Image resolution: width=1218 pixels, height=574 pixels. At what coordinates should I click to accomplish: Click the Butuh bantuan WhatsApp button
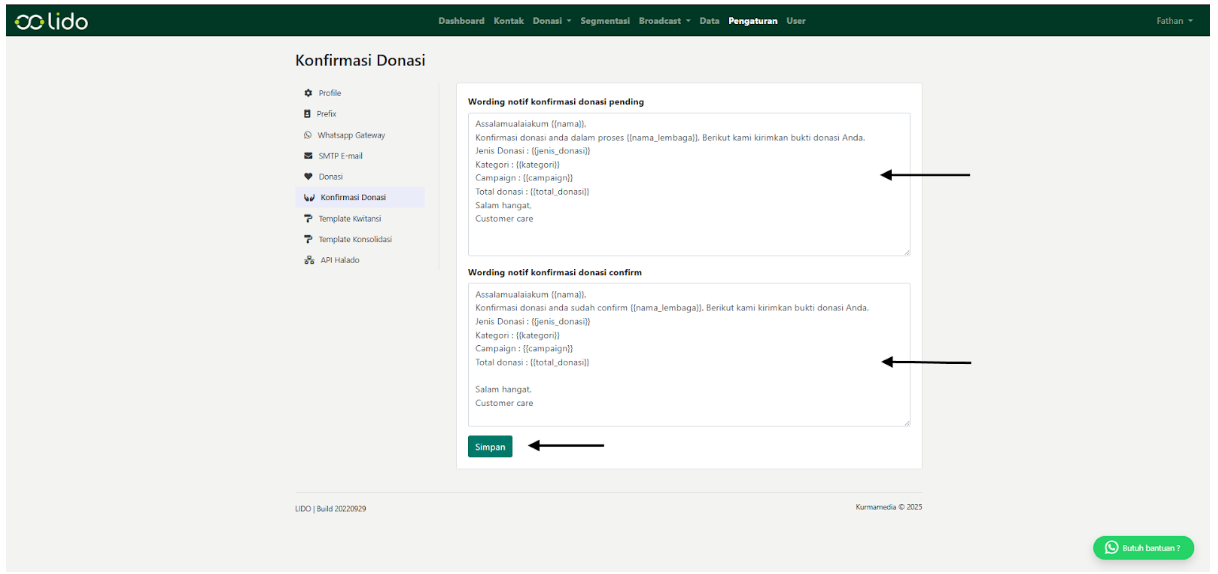coord(1142,547)
